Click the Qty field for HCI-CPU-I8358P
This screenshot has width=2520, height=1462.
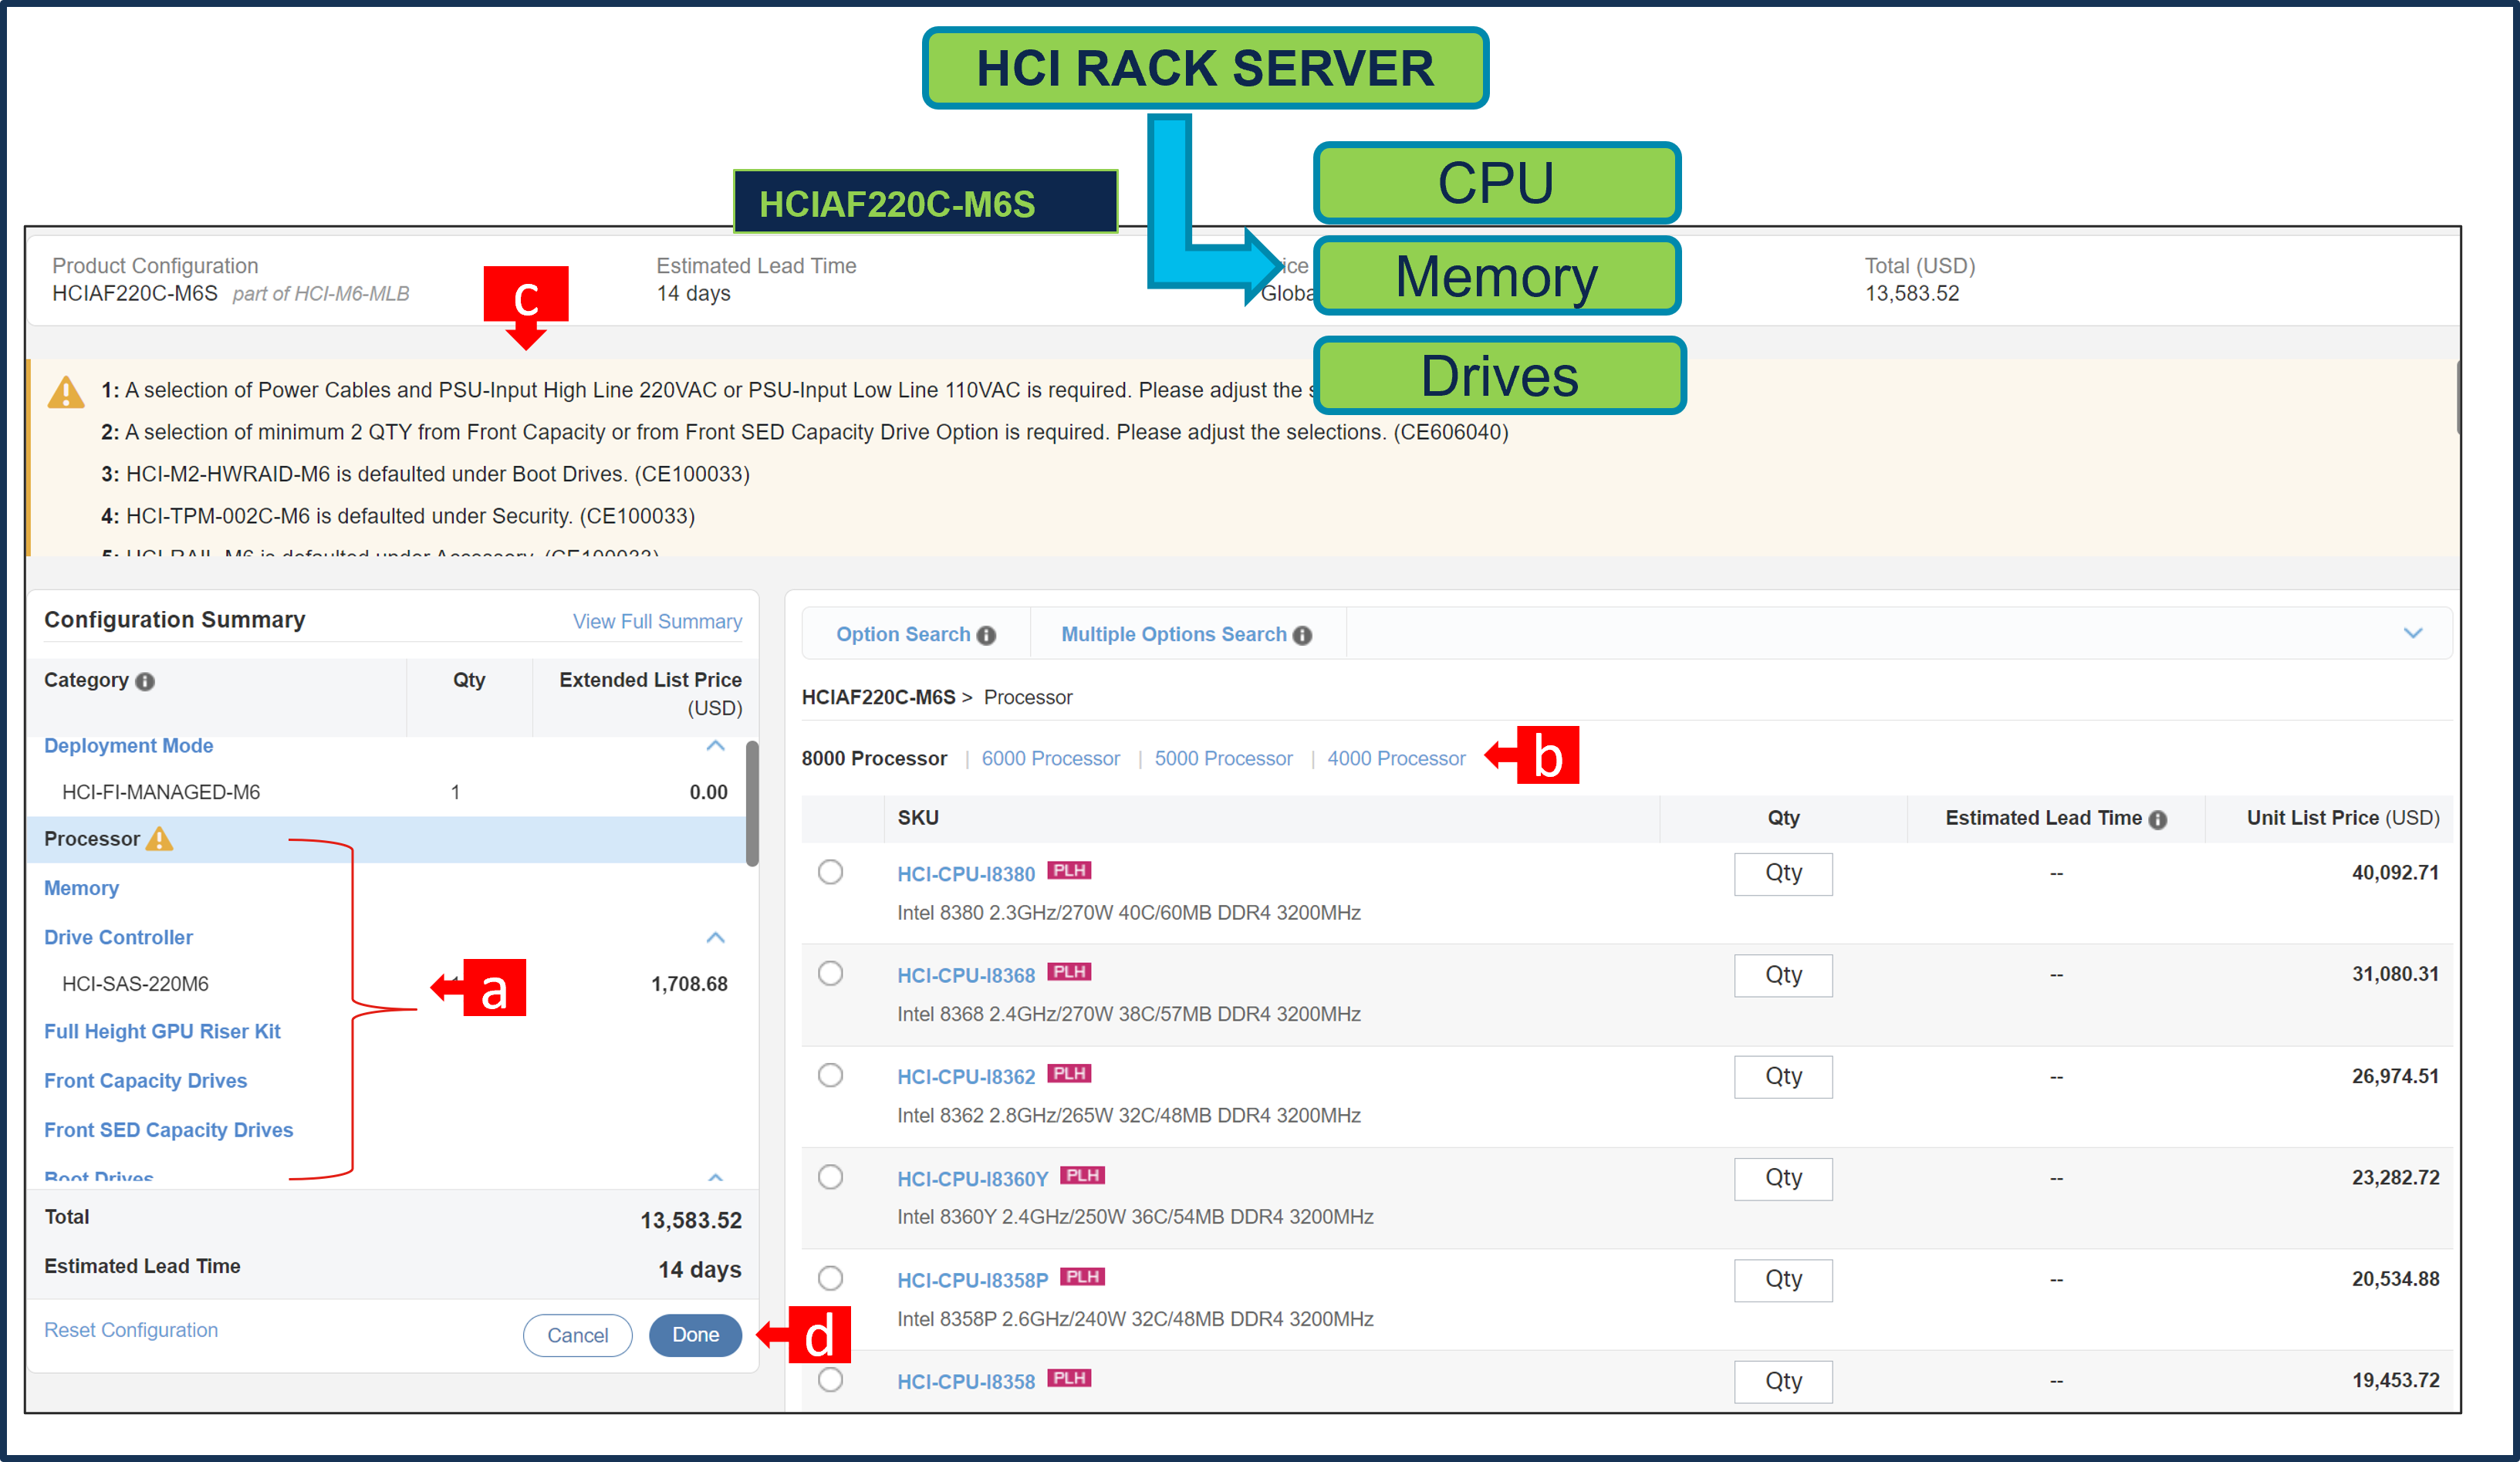(x=1783, y=1280)
